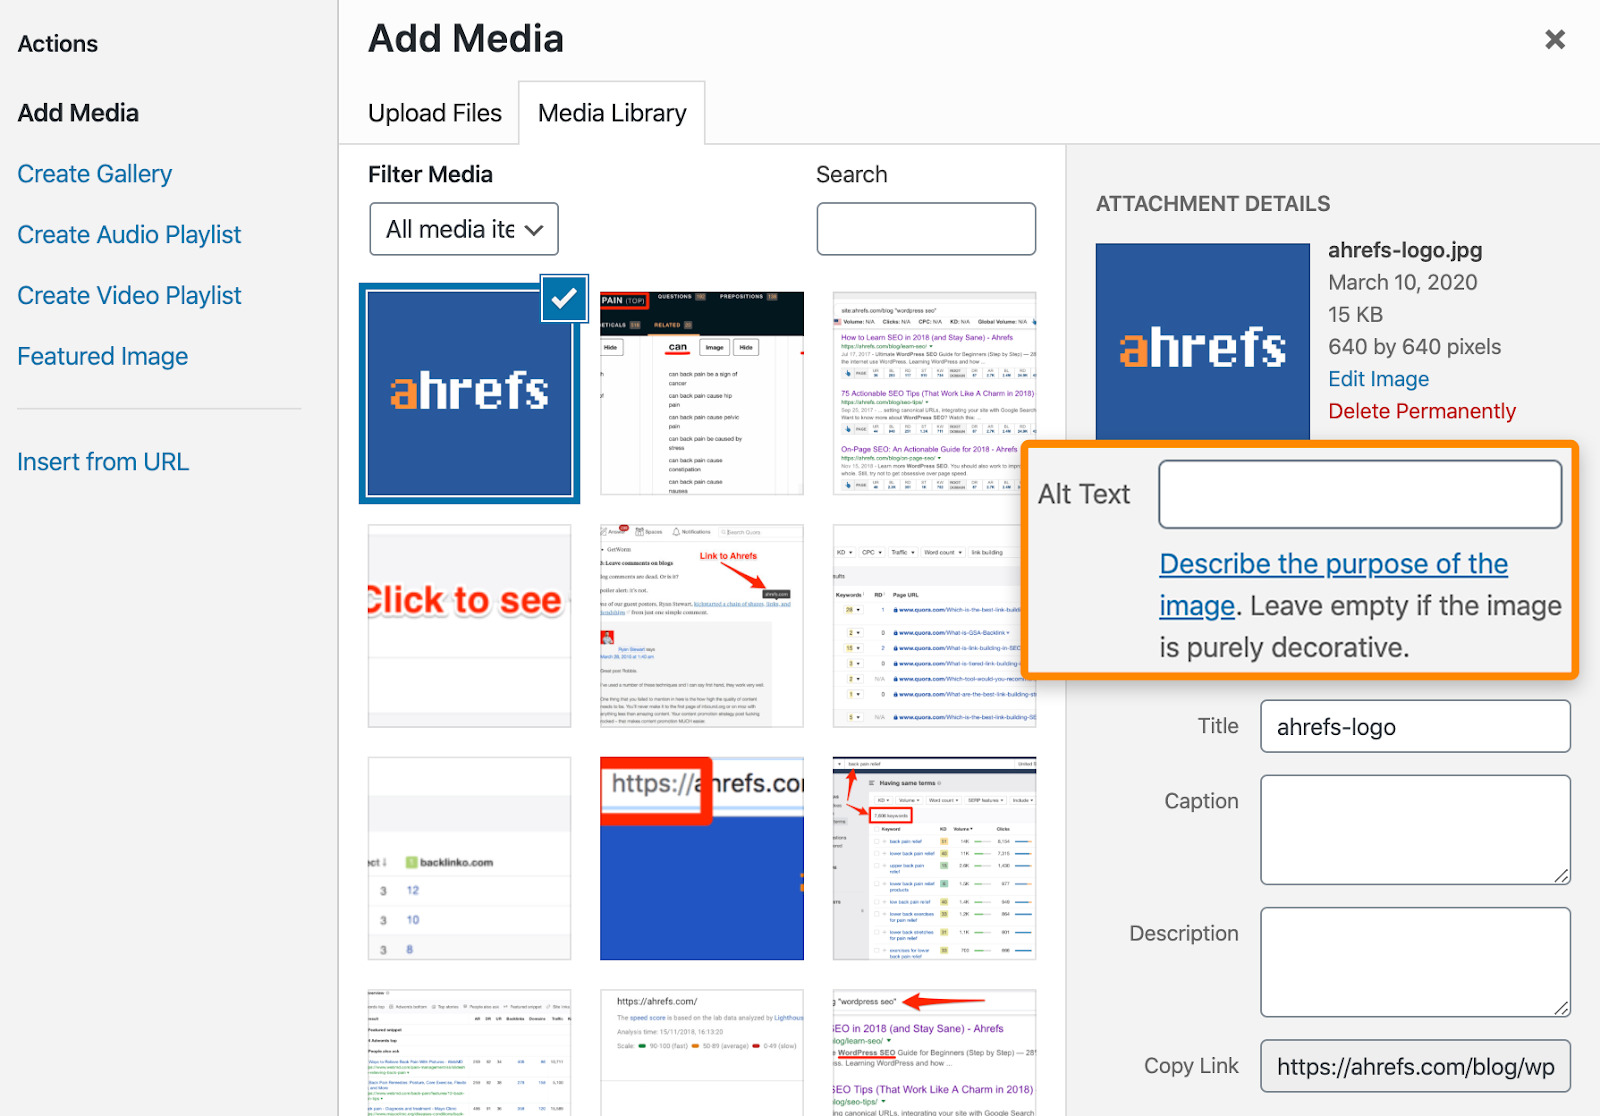Select Create Gallery in the Actions sidebar

[94, 173]
